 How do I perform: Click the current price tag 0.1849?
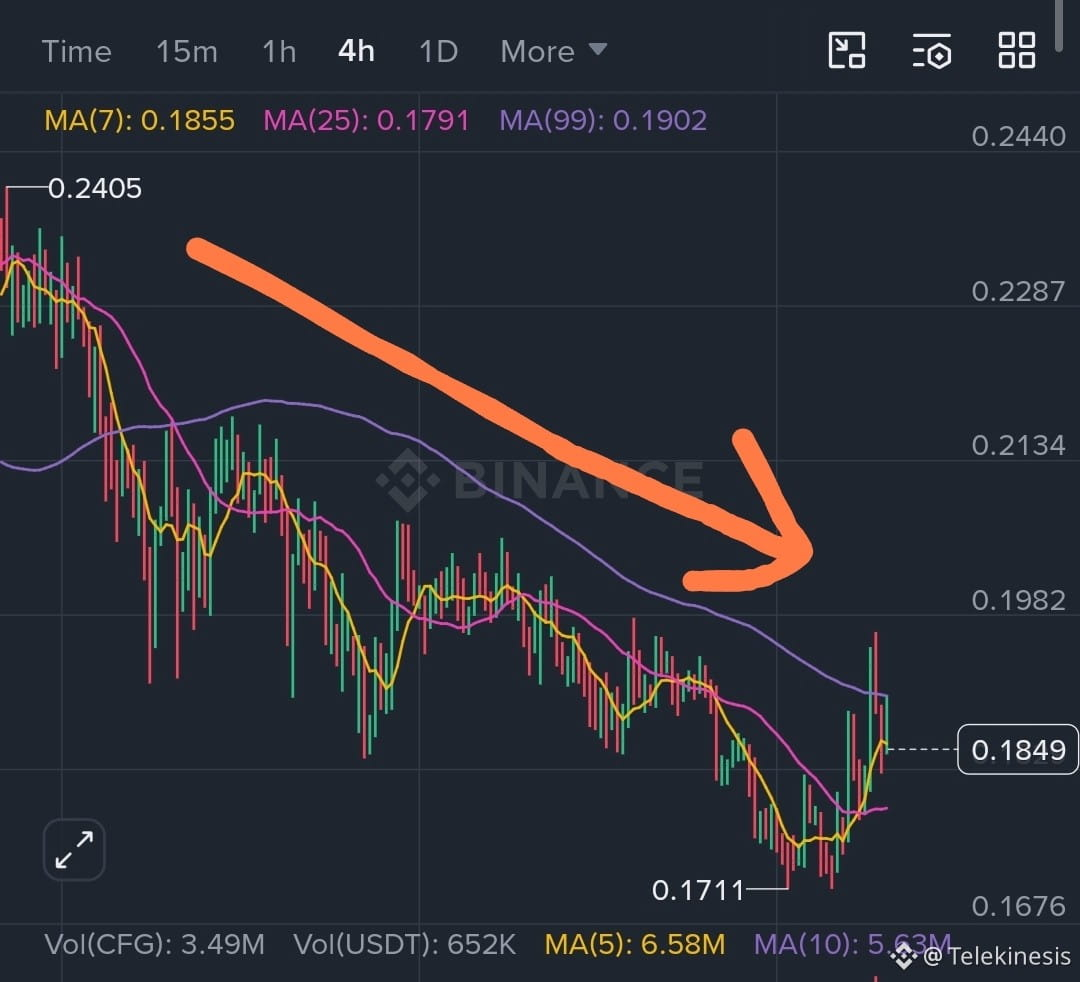(1018, 749)
